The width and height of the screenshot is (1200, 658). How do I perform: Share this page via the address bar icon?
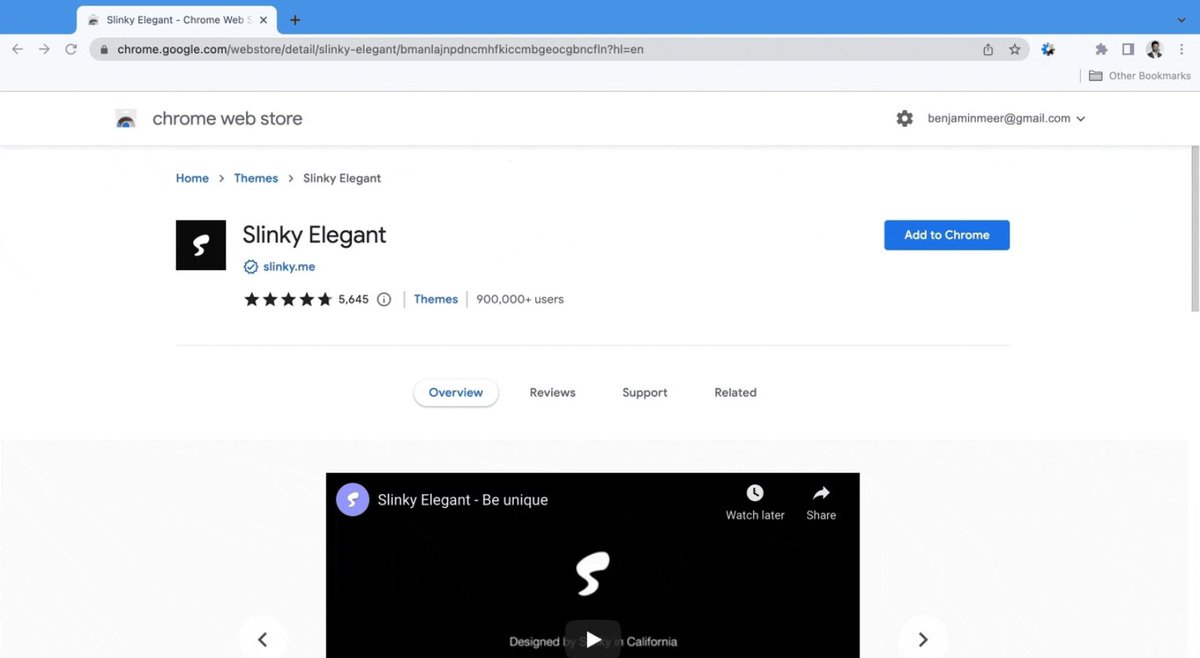pos(988,49)
